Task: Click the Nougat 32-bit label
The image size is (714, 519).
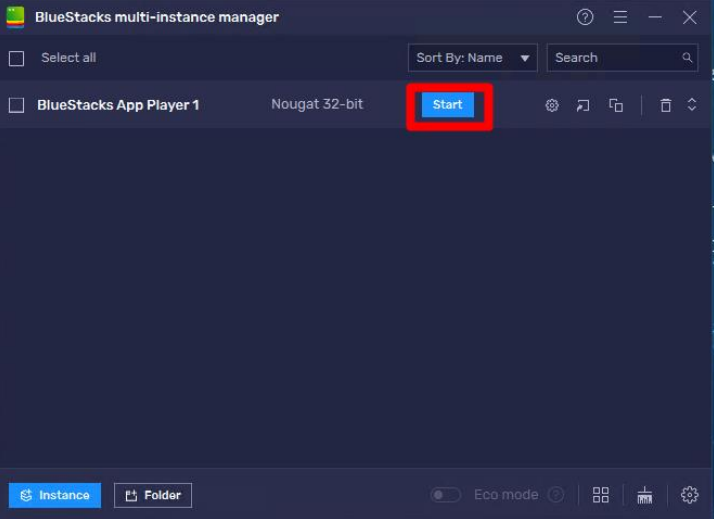Action: pos(317,104)
